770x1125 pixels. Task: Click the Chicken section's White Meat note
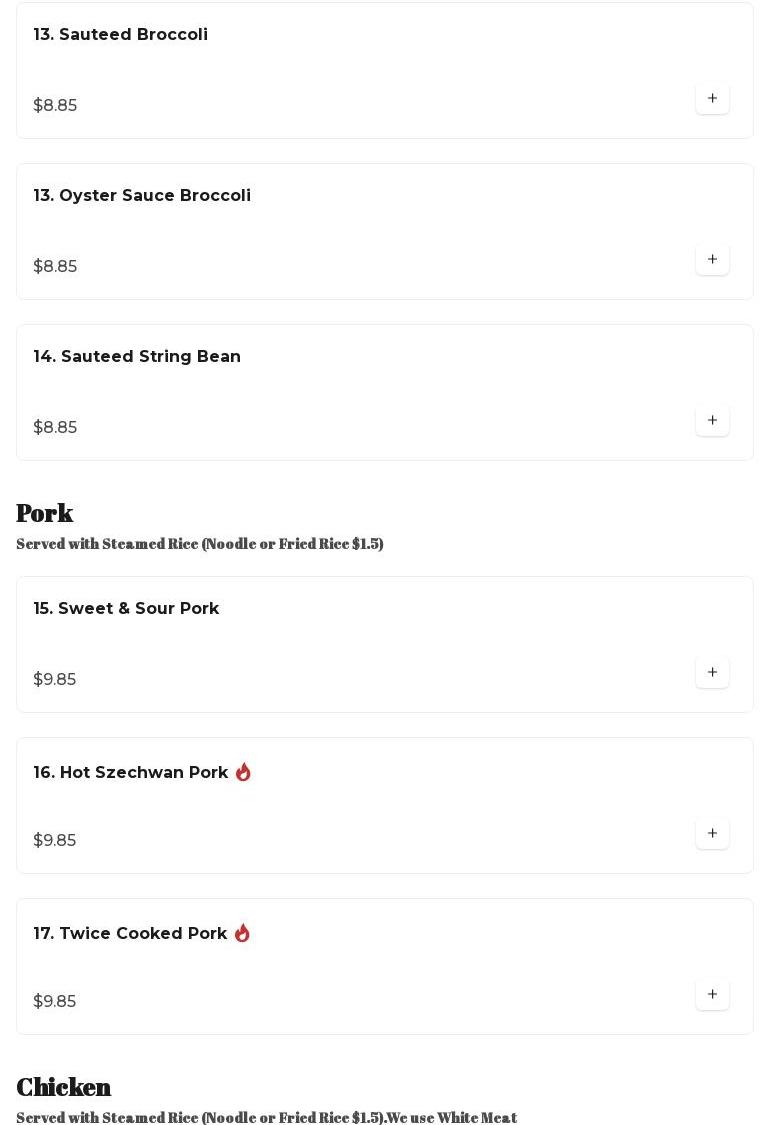tap(267, 1117)
